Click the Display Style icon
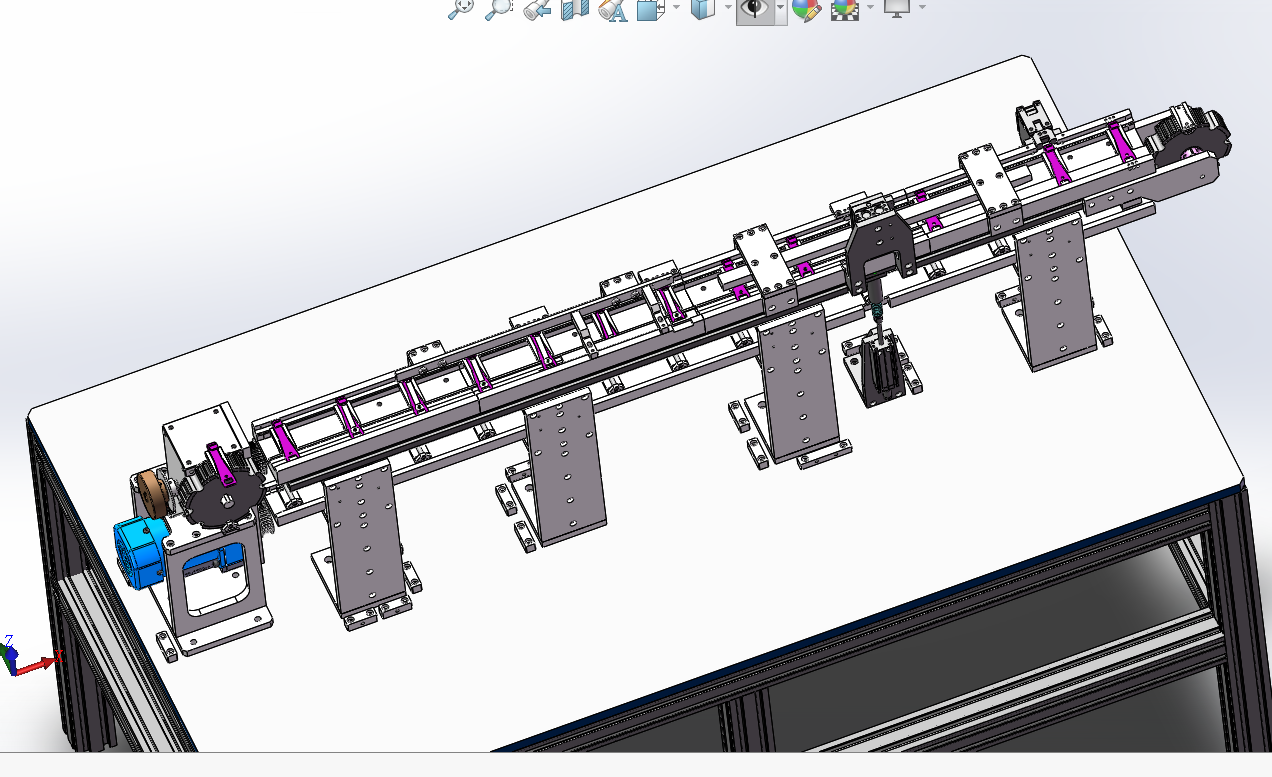 704,9
